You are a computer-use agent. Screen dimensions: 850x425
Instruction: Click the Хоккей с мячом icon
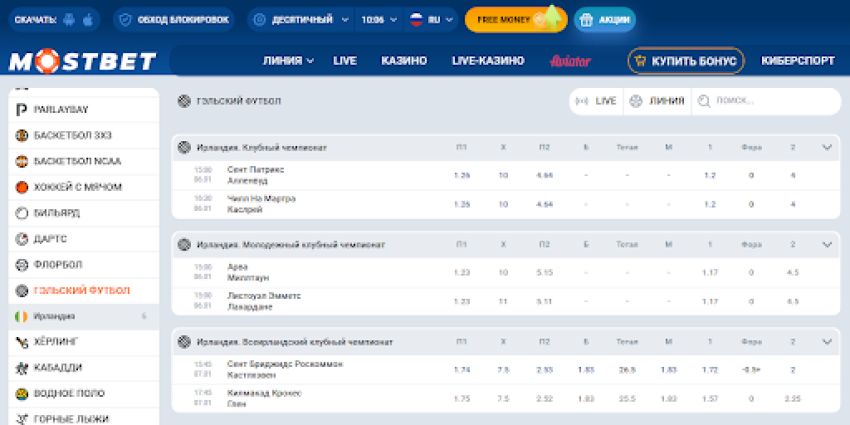pos(22,188)
